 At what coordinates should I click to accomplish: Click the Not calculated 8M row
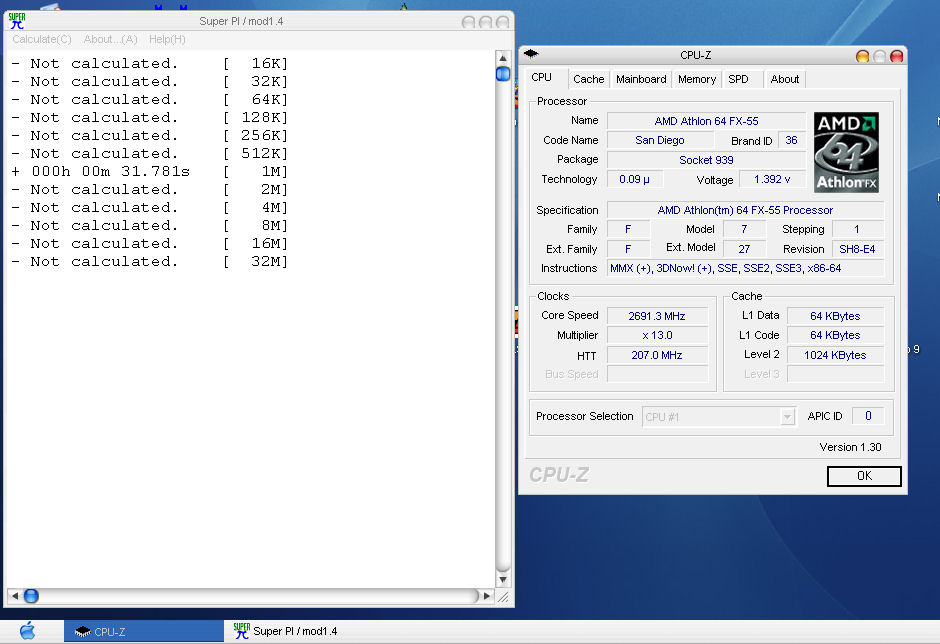tap(150, 225)
